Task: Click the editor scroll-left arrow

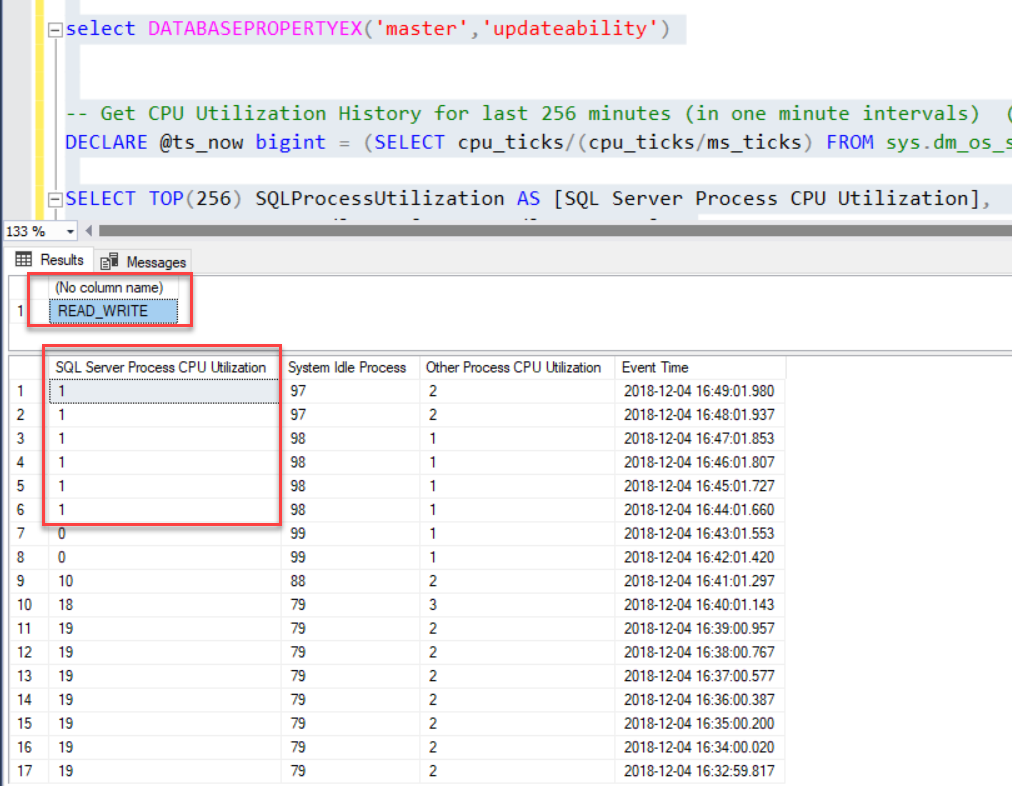Action: tap(90, 231)
